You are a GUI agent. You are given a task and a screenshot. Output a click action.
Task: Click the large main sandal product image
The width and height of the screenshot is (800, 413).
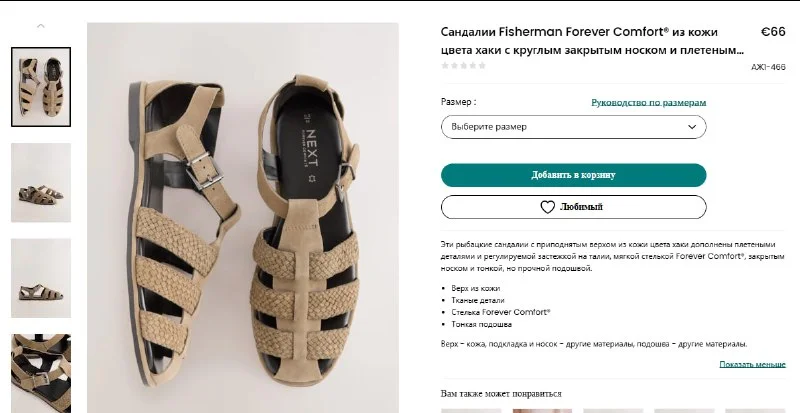click(x=243, y=217)
